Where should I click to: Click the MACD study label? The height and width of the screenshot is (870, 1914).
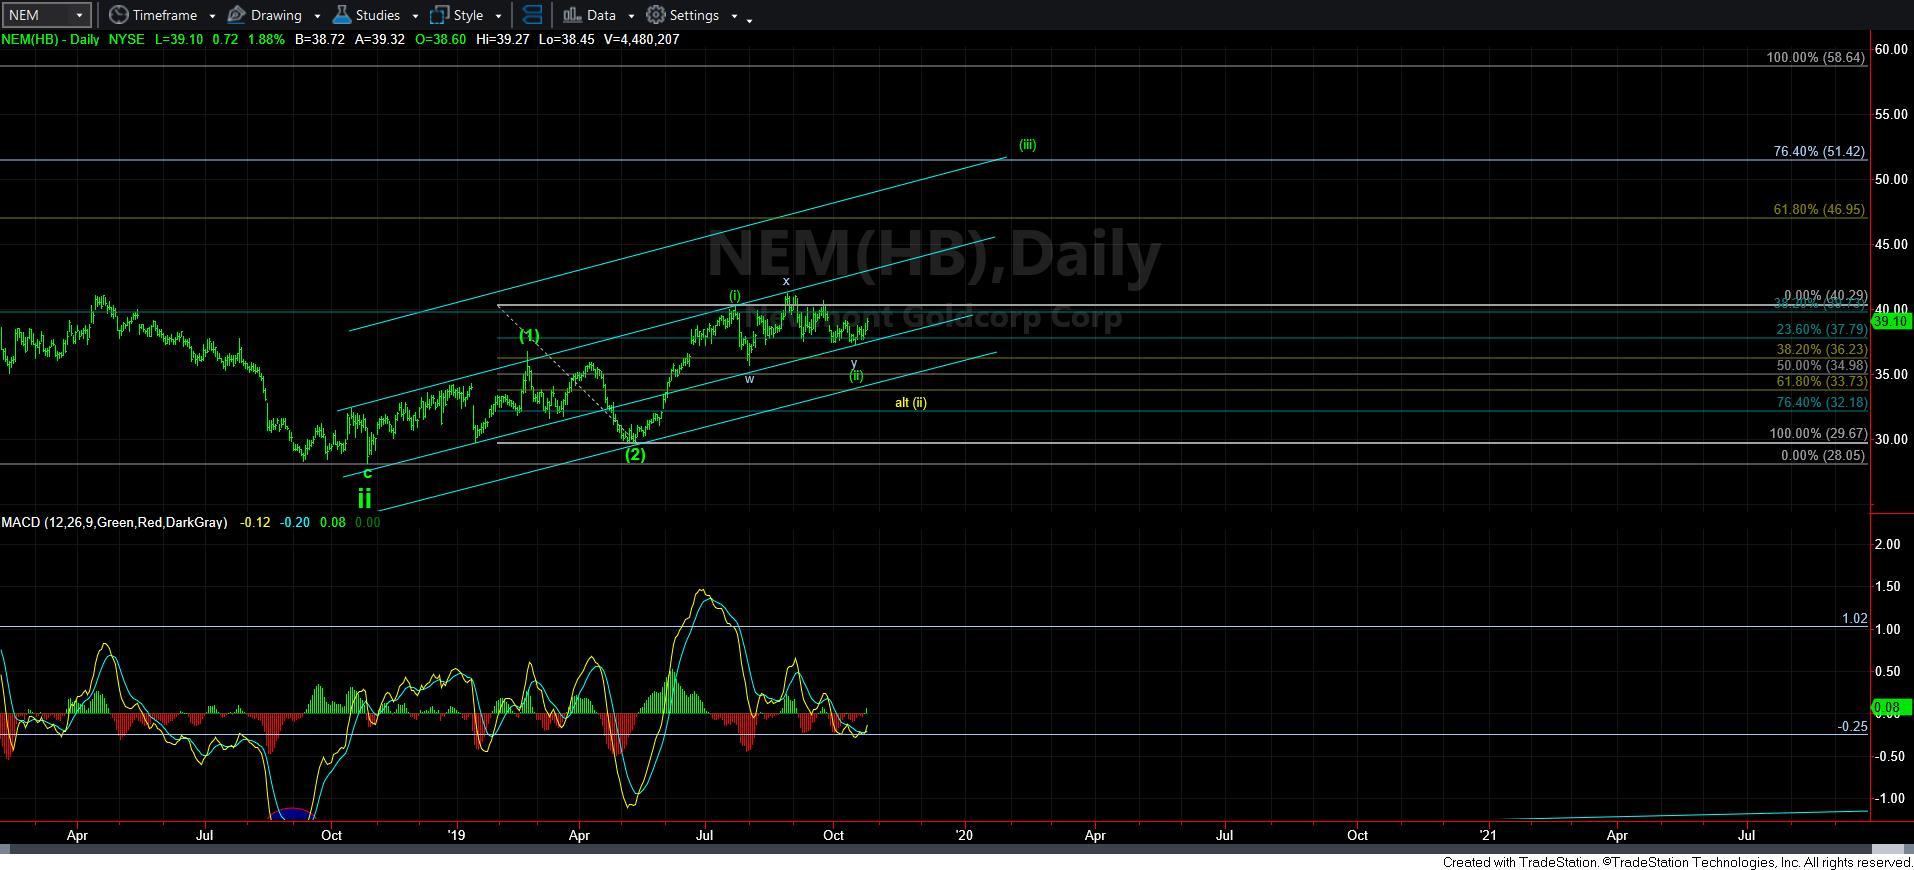[x=114, y=522]
